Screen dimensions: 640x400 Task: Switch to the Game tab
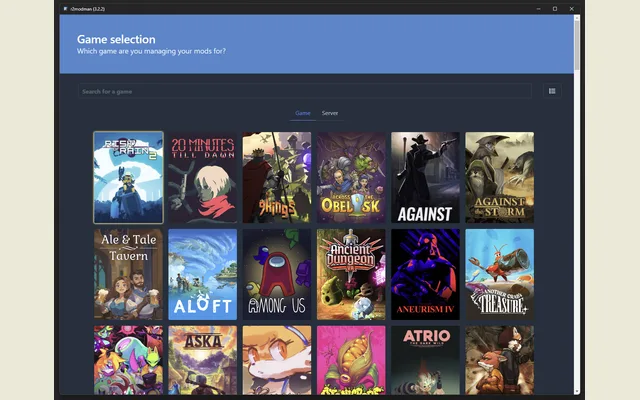(303, 113)
